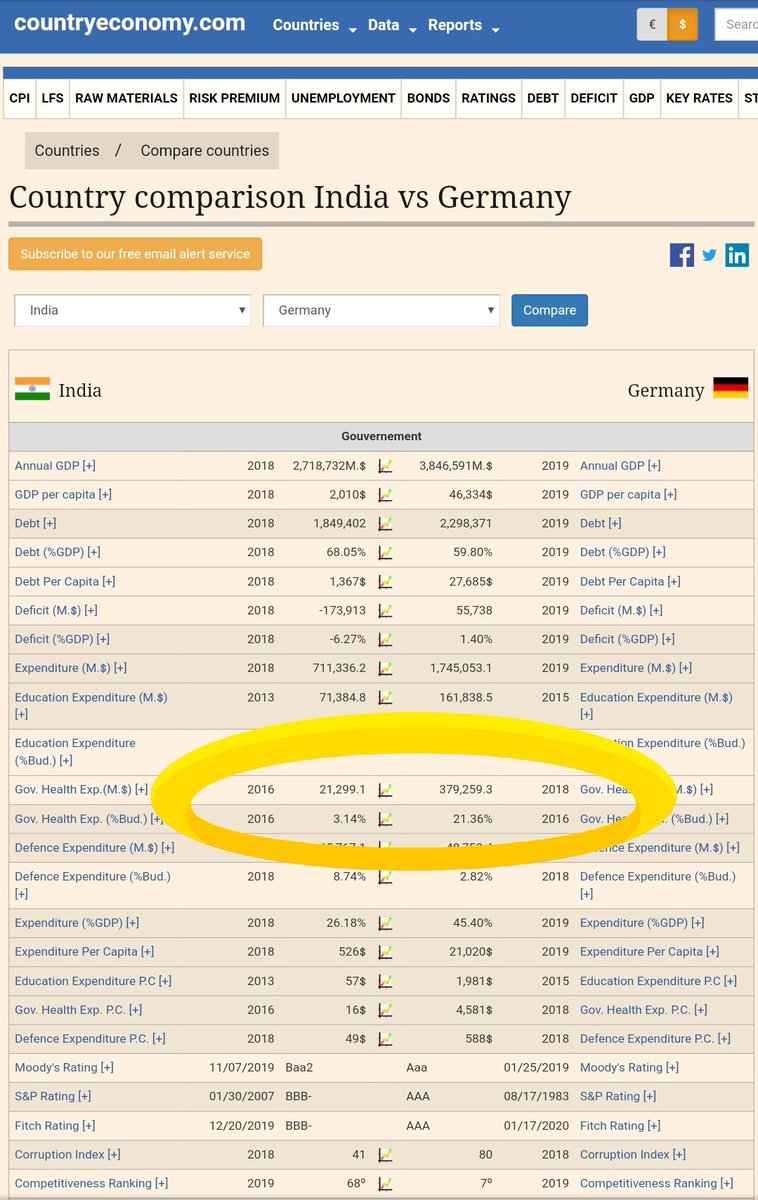
Task: Open the CPI tab
Action: pos(20,98)
